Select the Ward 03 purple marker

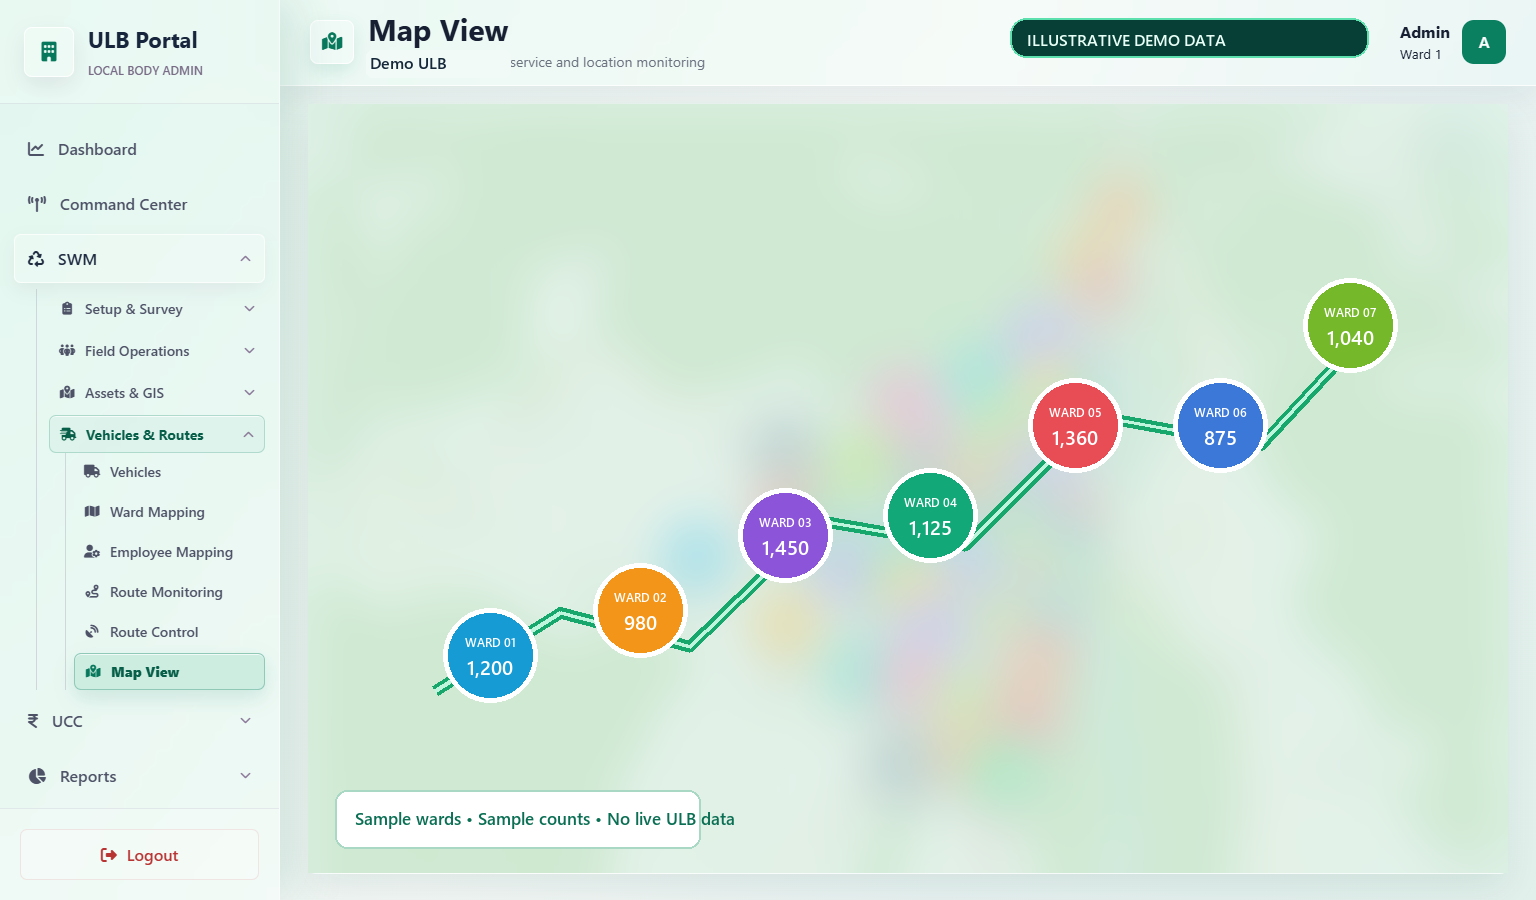[785, 536]
